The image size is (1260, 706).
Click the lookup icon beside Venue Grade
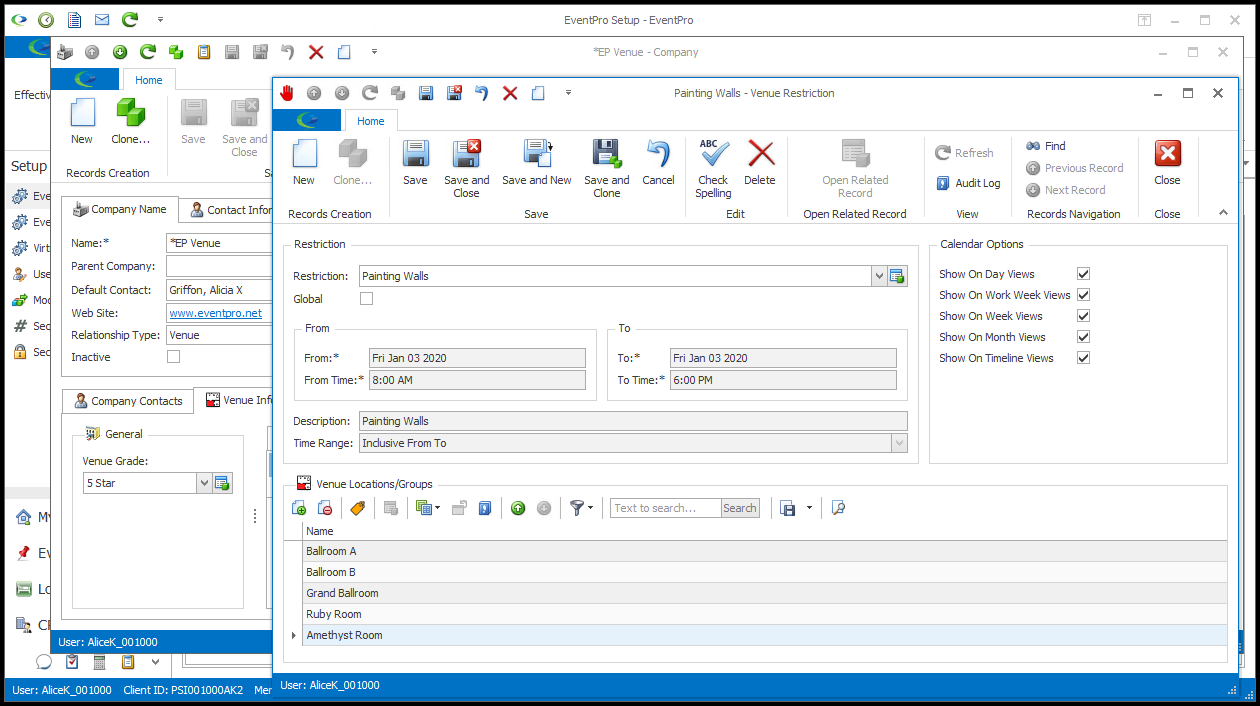tap(222, 483)
